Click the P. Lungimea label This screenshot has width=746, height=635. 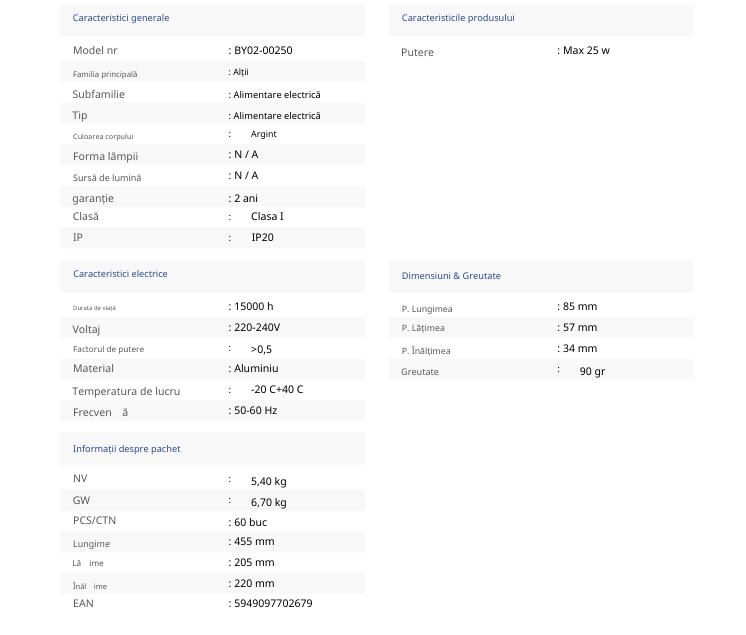coord(427,309)
